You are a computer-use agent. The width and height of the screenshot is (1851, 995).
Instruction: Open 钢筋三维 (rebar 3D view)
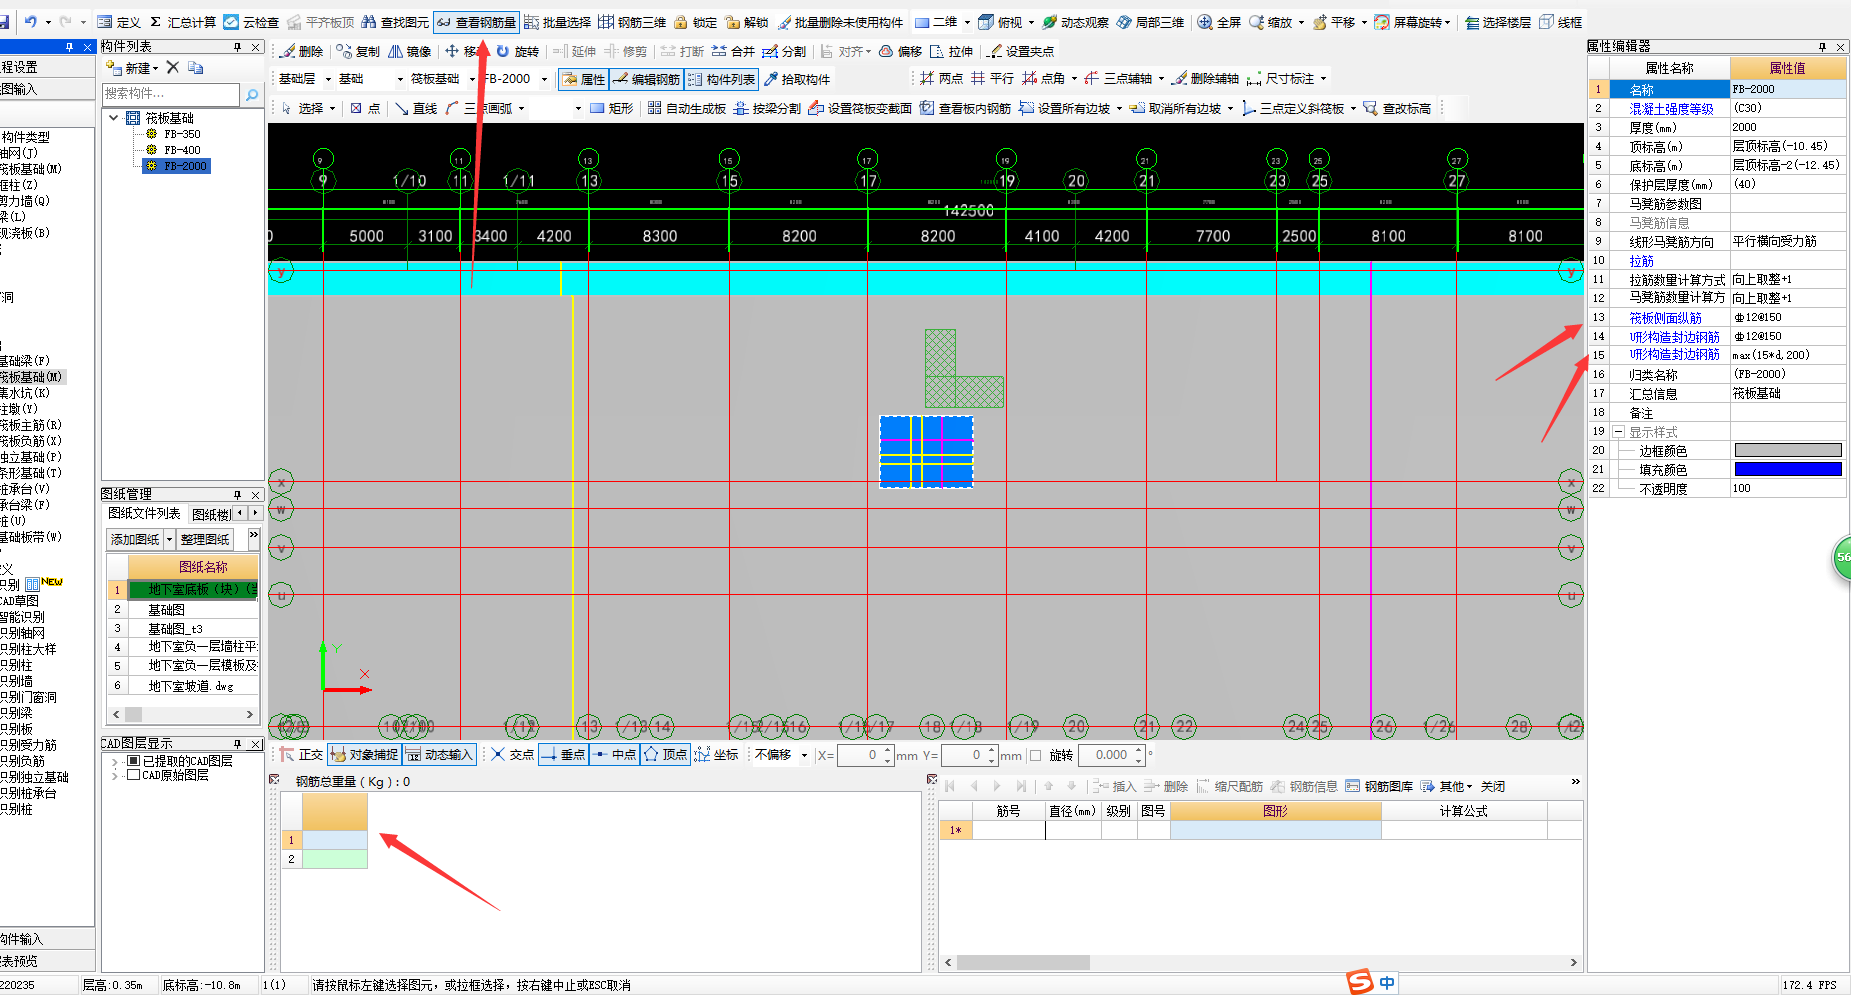632,22
